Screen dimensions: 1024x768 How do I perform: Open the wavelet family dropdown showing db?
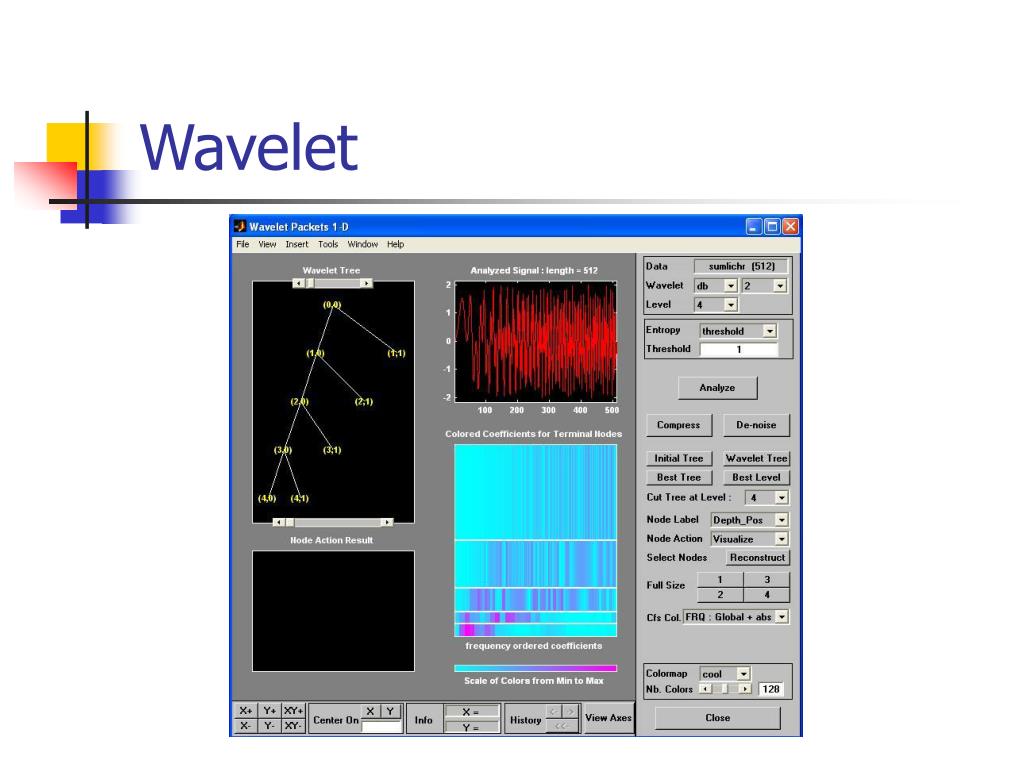tap(716, 286)
